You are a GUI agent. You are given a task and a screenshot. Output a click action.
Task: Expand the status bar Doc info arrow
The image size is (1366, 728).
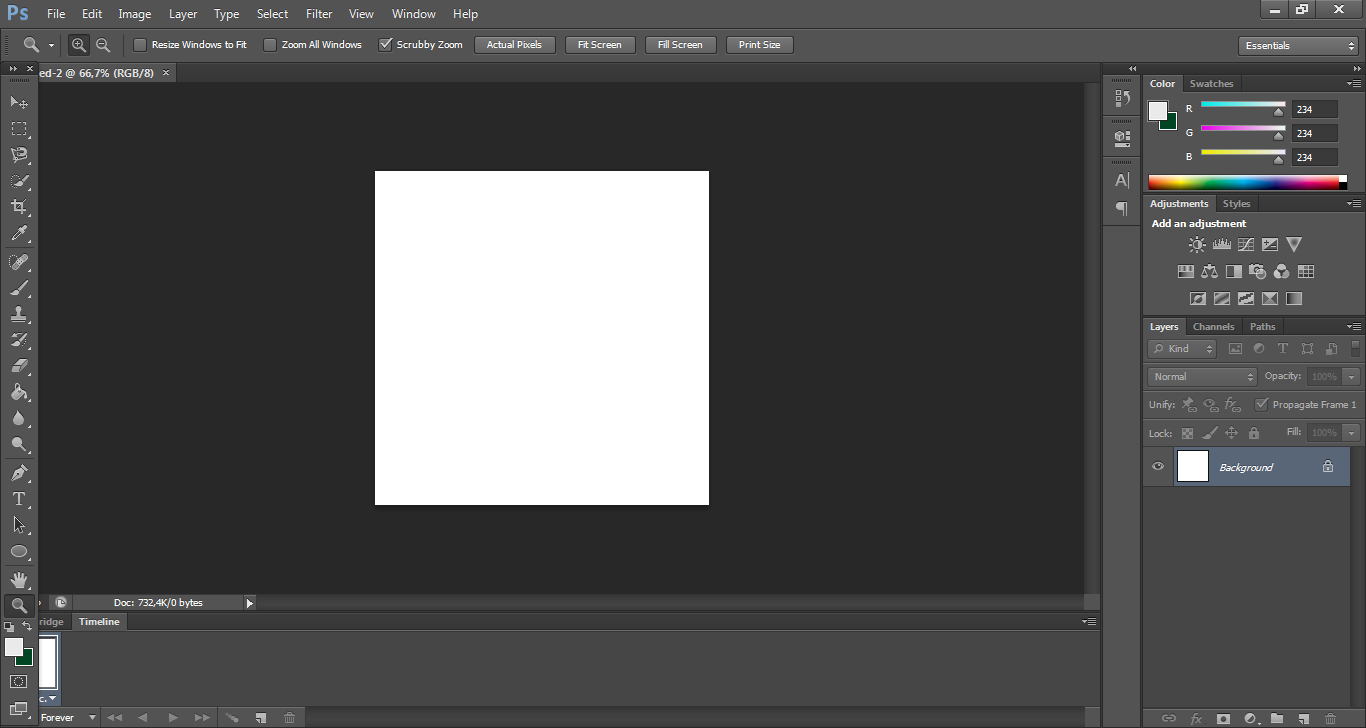249,603
